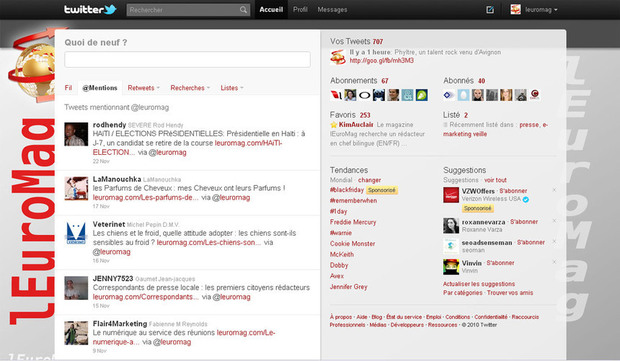The image size is (620, 361).
Task: Open rodhendy's profile picture
Action: 76,134
